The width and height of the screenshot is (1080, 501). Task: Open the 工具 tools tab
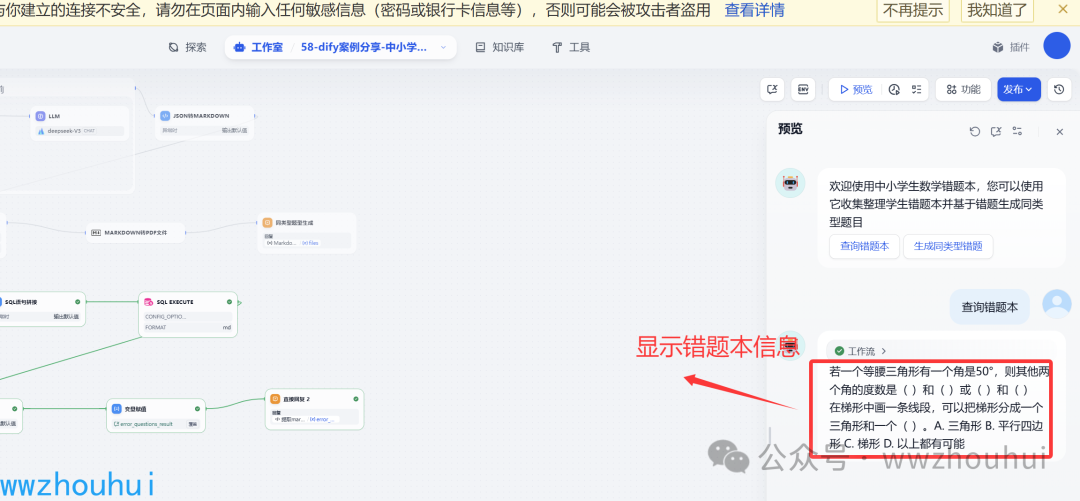571,47
